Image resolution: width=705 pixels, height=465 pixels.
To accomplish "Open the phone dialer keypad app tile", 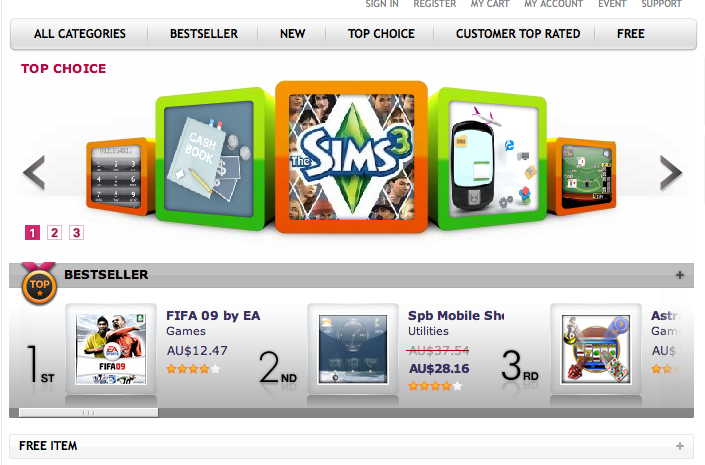I will 116,175.
